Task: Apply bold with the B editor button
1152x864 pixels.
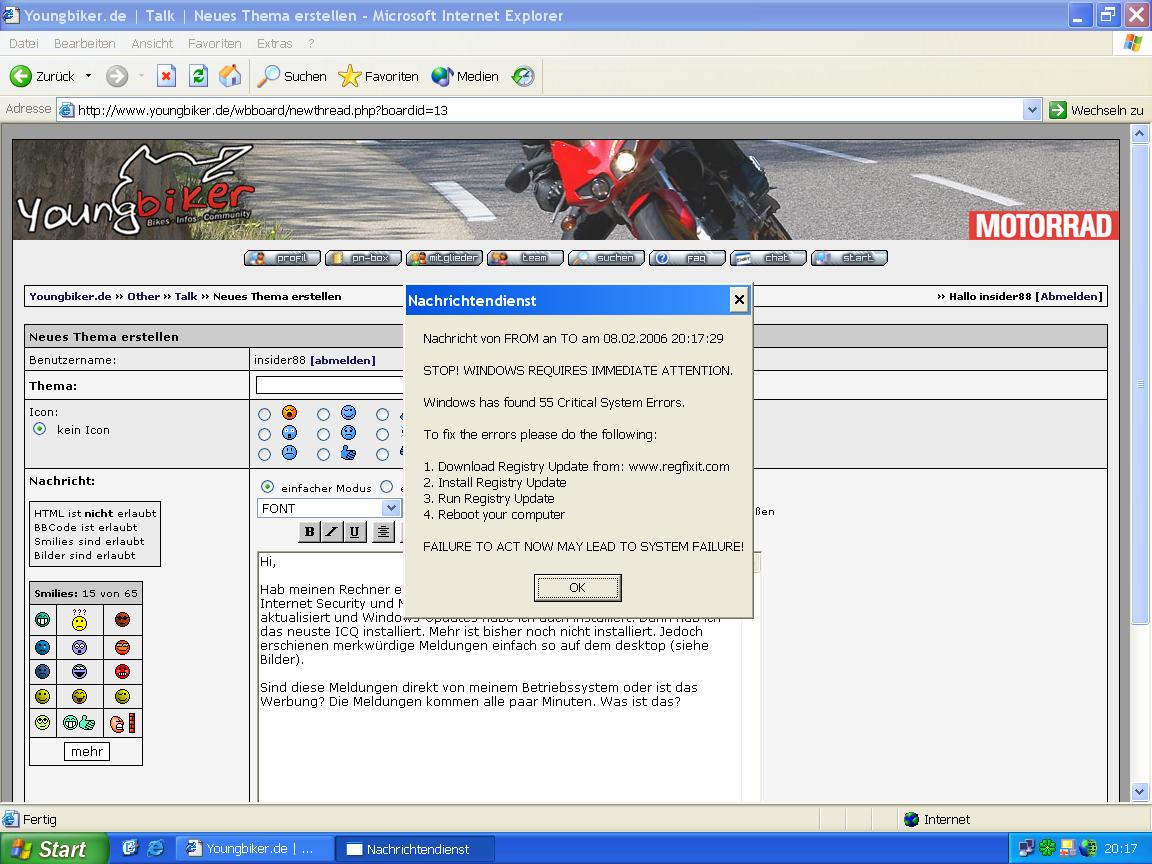Action: click(x=309, y=532)
